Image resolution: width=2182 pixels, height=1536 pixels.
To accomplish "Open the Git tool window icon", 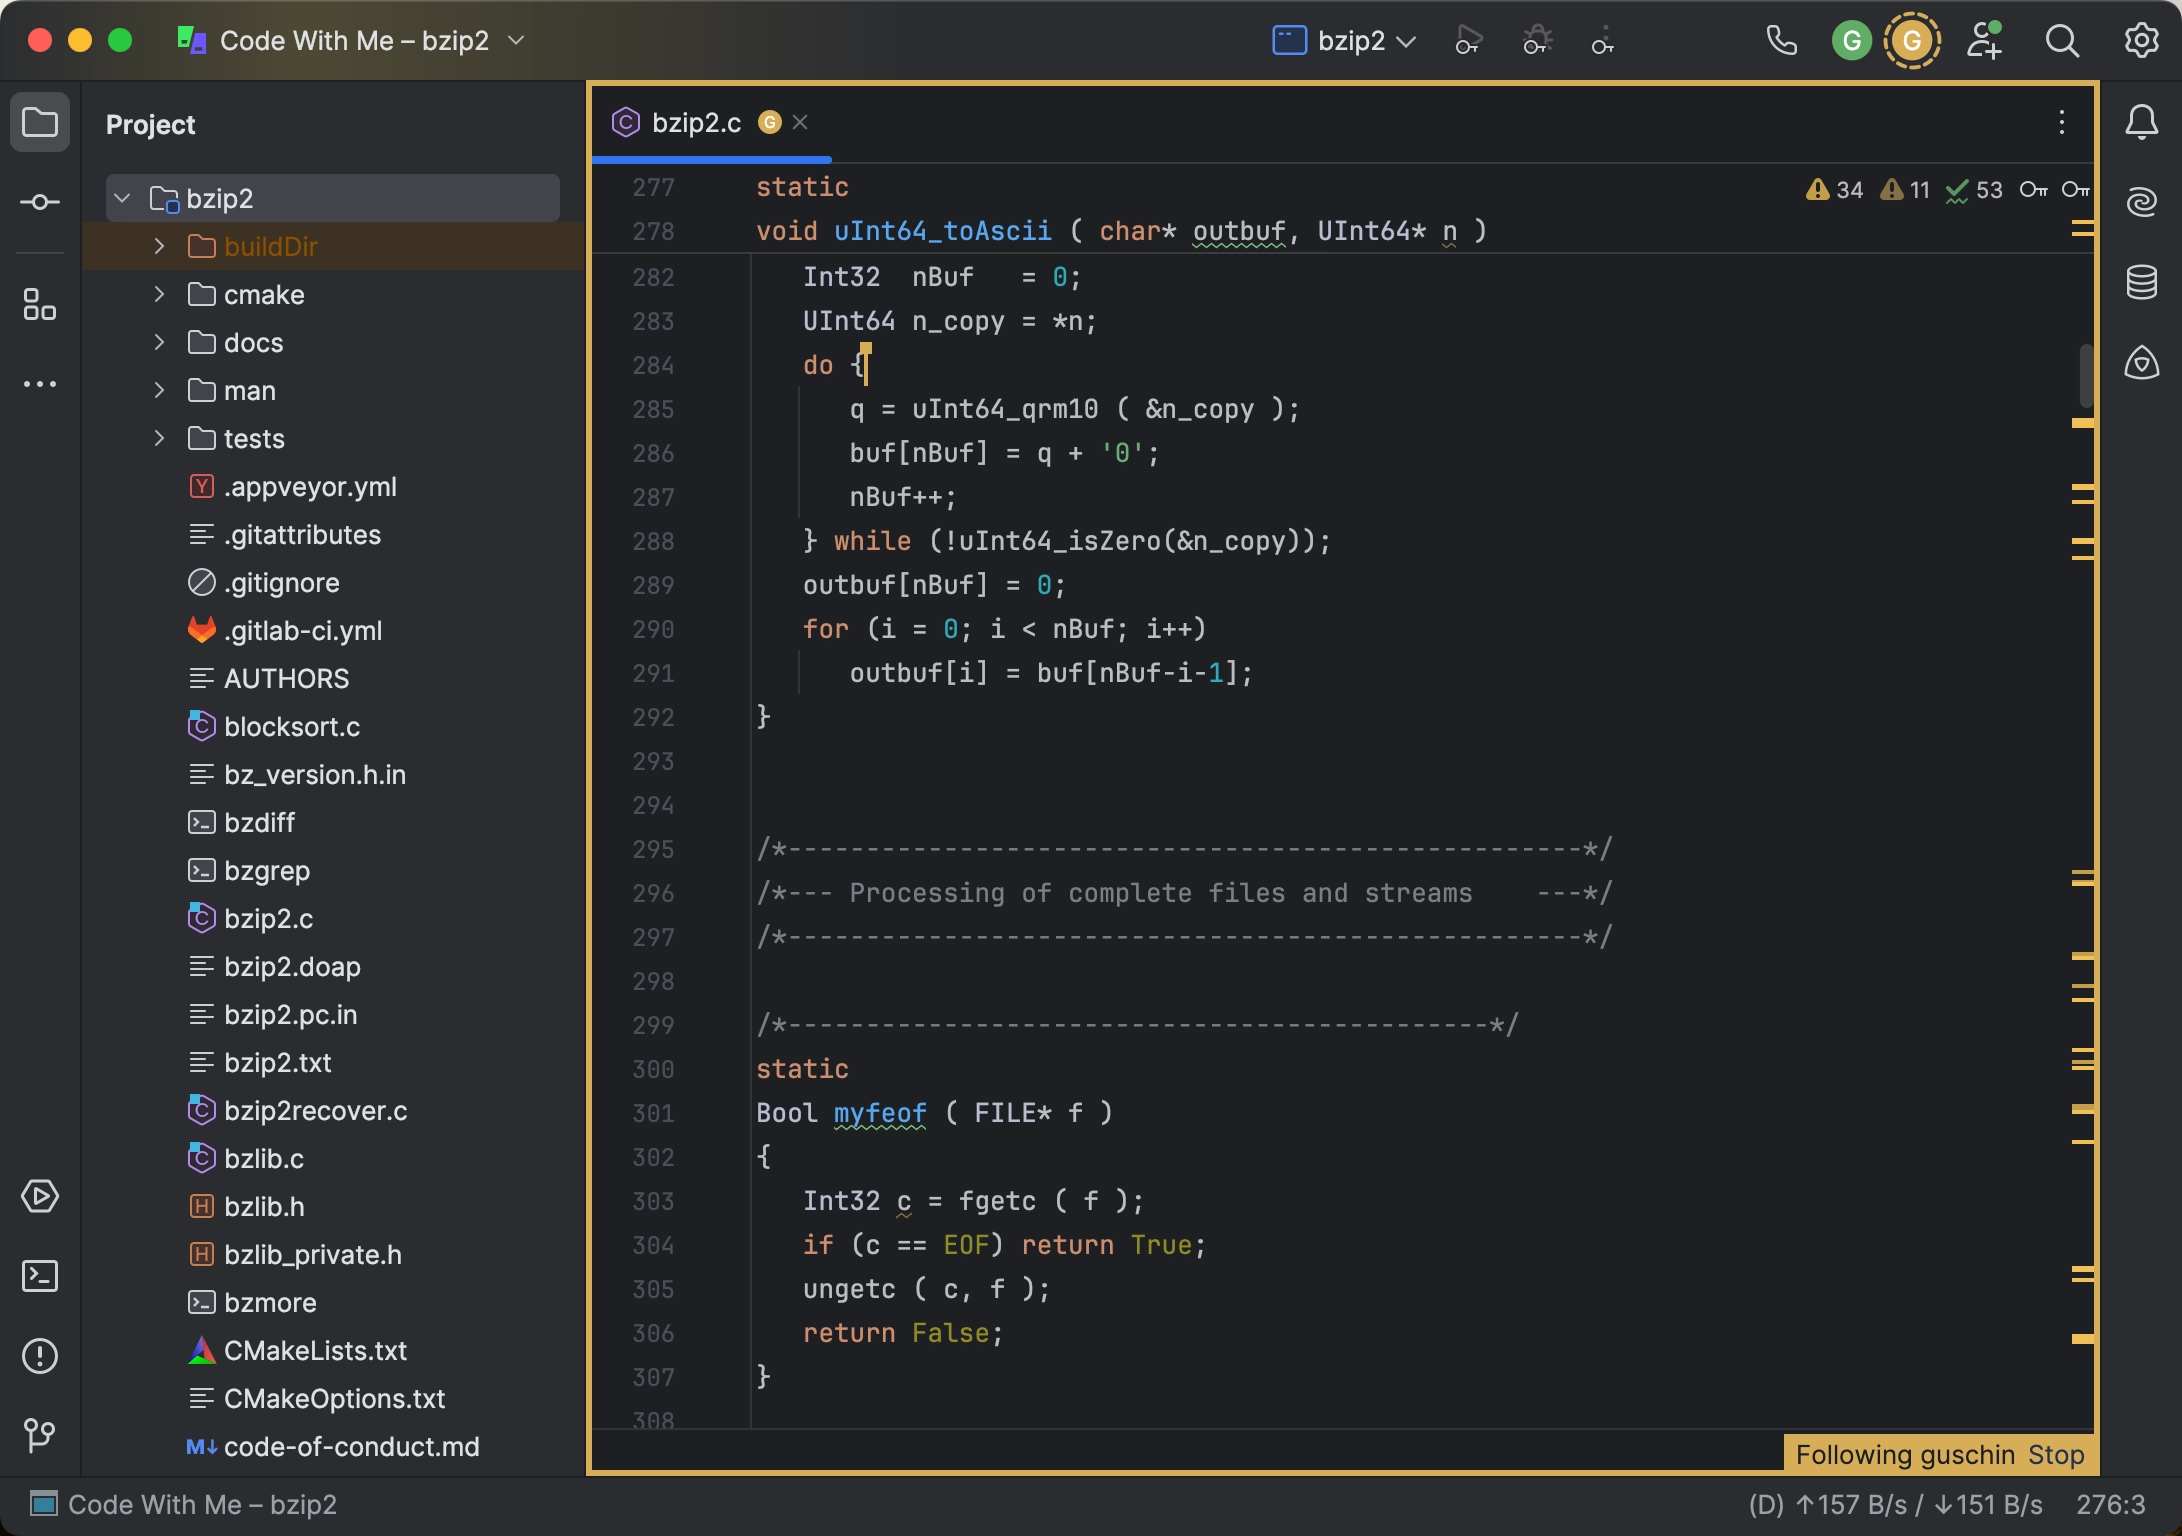I will click(x=40, y=1436).
